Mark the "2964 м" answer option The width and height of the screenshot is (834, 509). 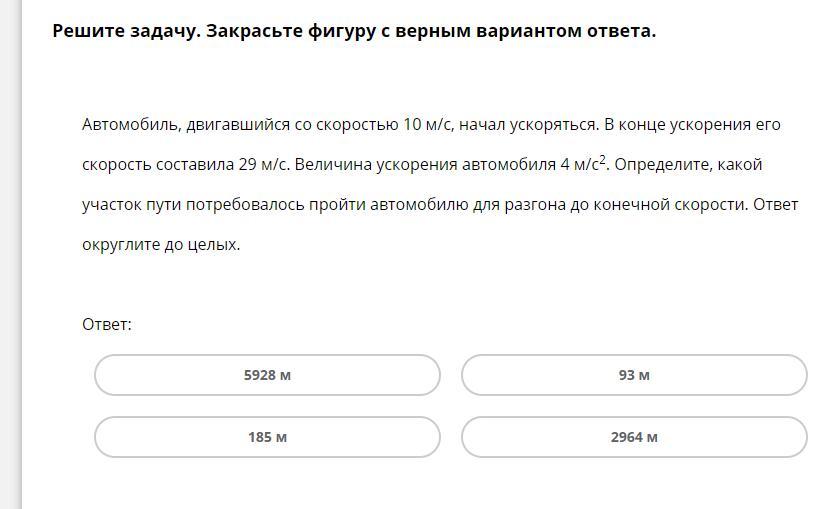pyautogui.click(x=634, y=437)
